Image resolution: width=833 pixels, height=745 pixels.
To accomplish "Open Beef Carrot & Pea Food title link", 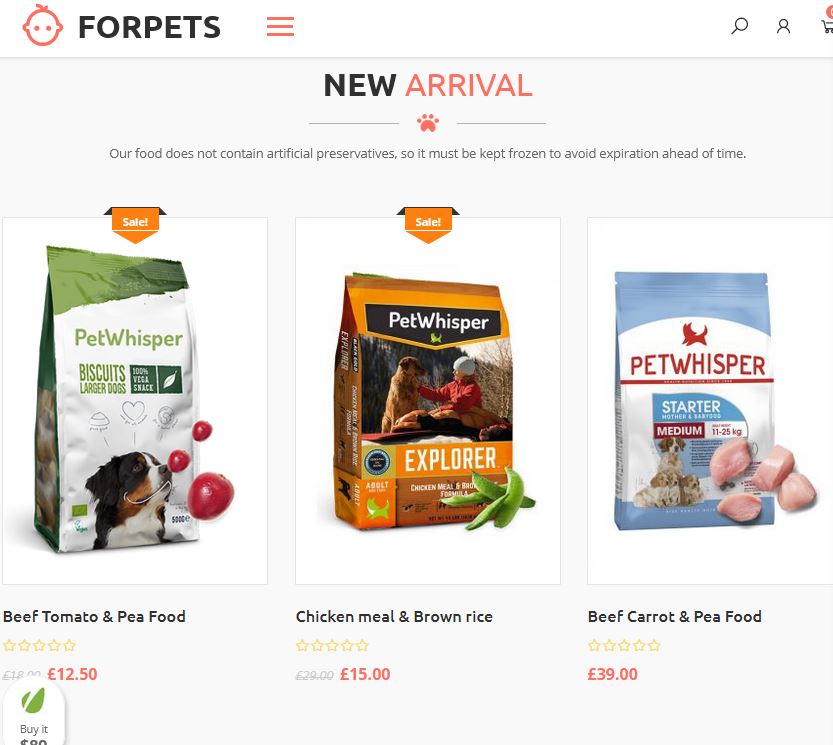I will (675, 616).
